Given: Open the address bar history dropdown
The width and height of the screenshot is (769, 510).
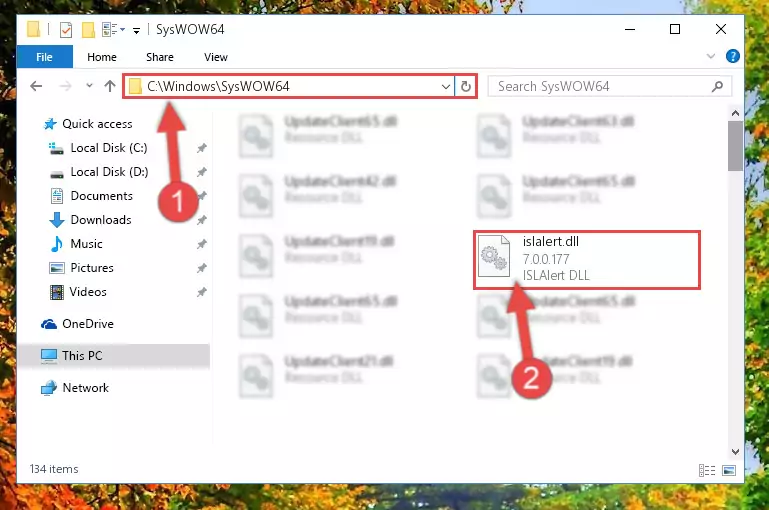Looking at the screenshot, I should pyautogui.click(x=445, y=87).
